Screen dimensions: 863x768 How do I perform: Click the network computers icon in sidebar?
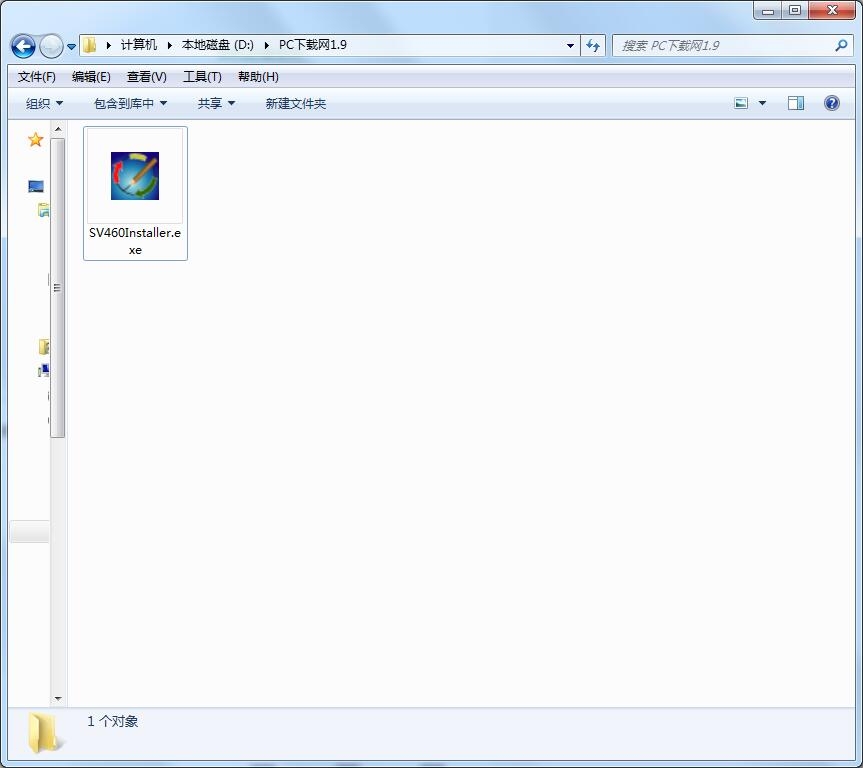(43, 371)
